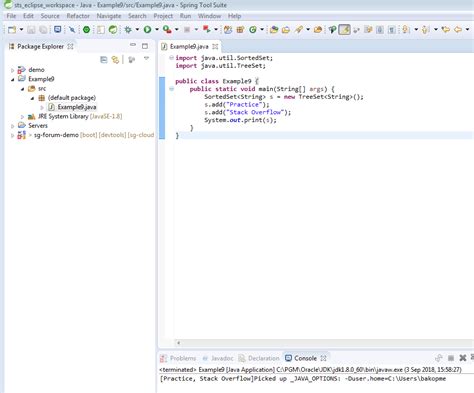This screenshot has width=474, height=393.
Task: Click the Debug bug icon
Action: pyautogui.click(x=128, y=30)
